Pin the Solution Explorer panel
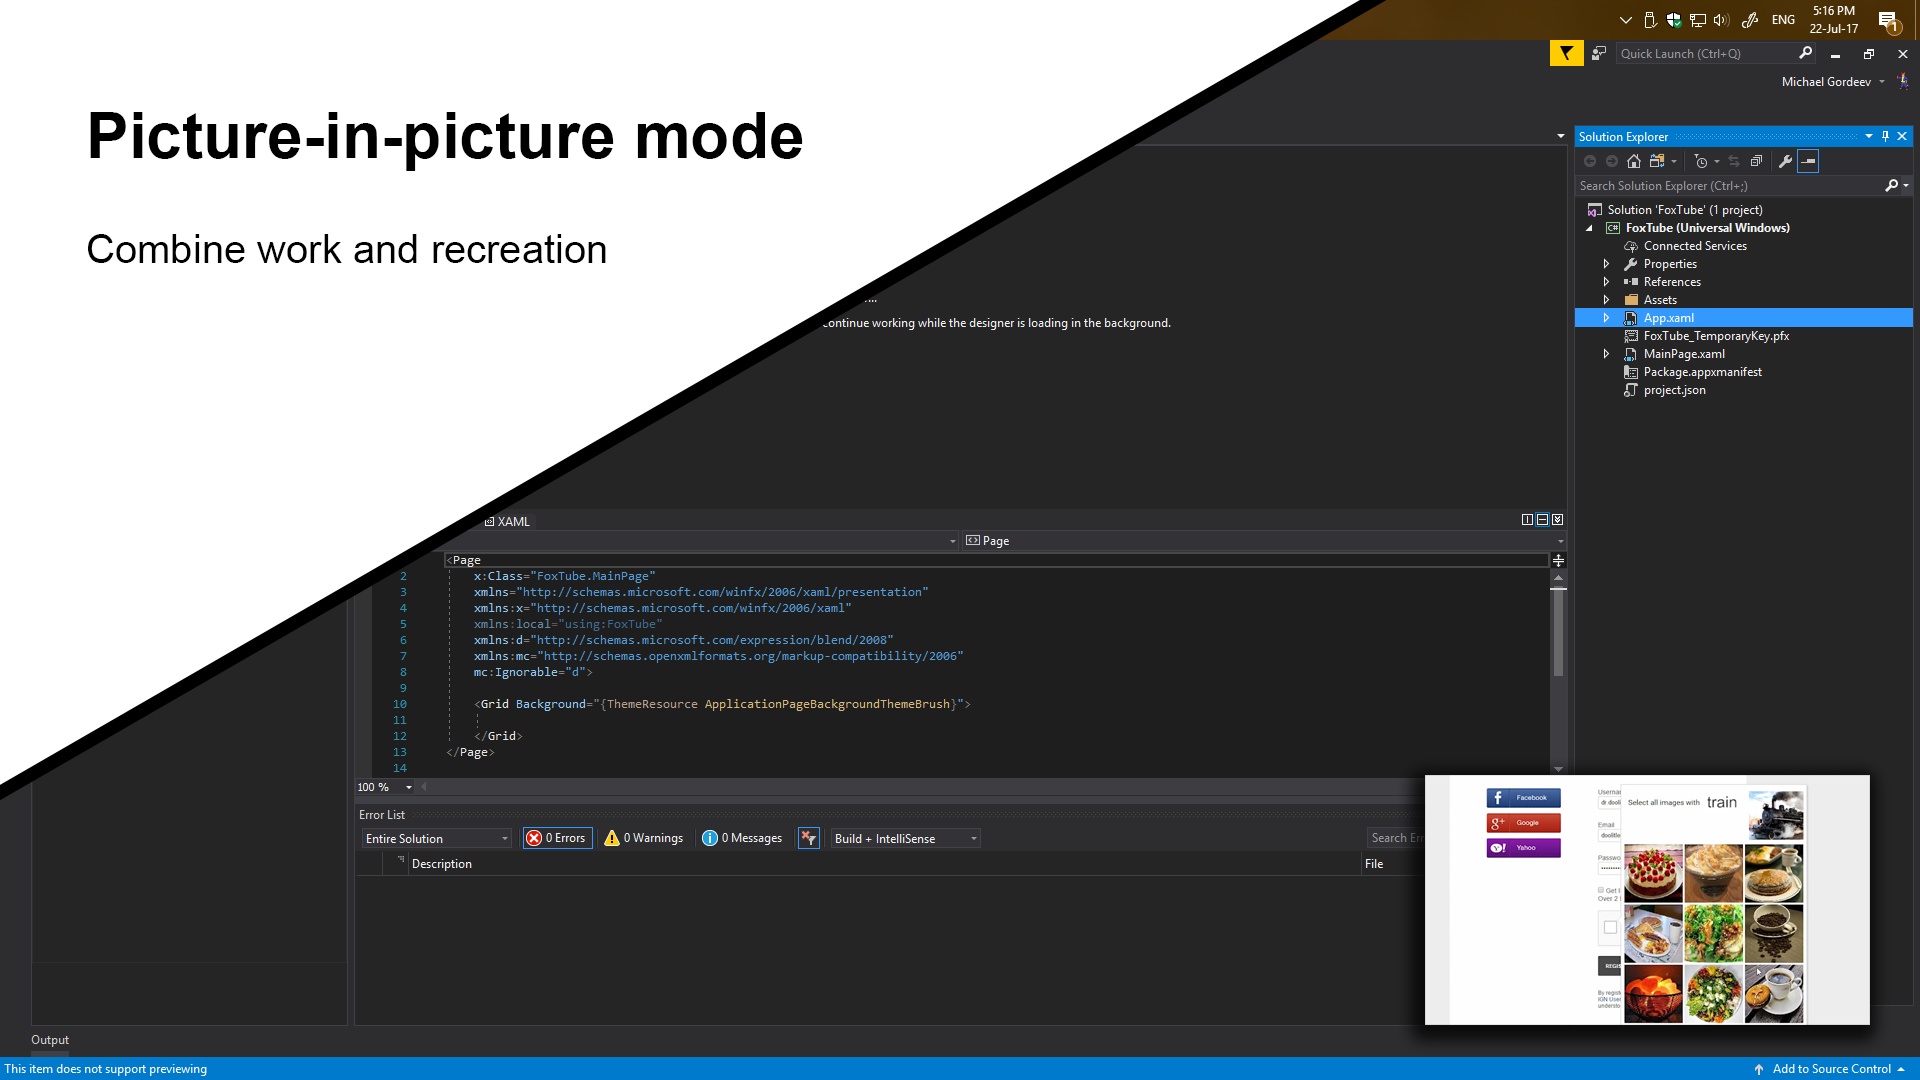The image size is (1920, 1080). [x=1885, y=136]
